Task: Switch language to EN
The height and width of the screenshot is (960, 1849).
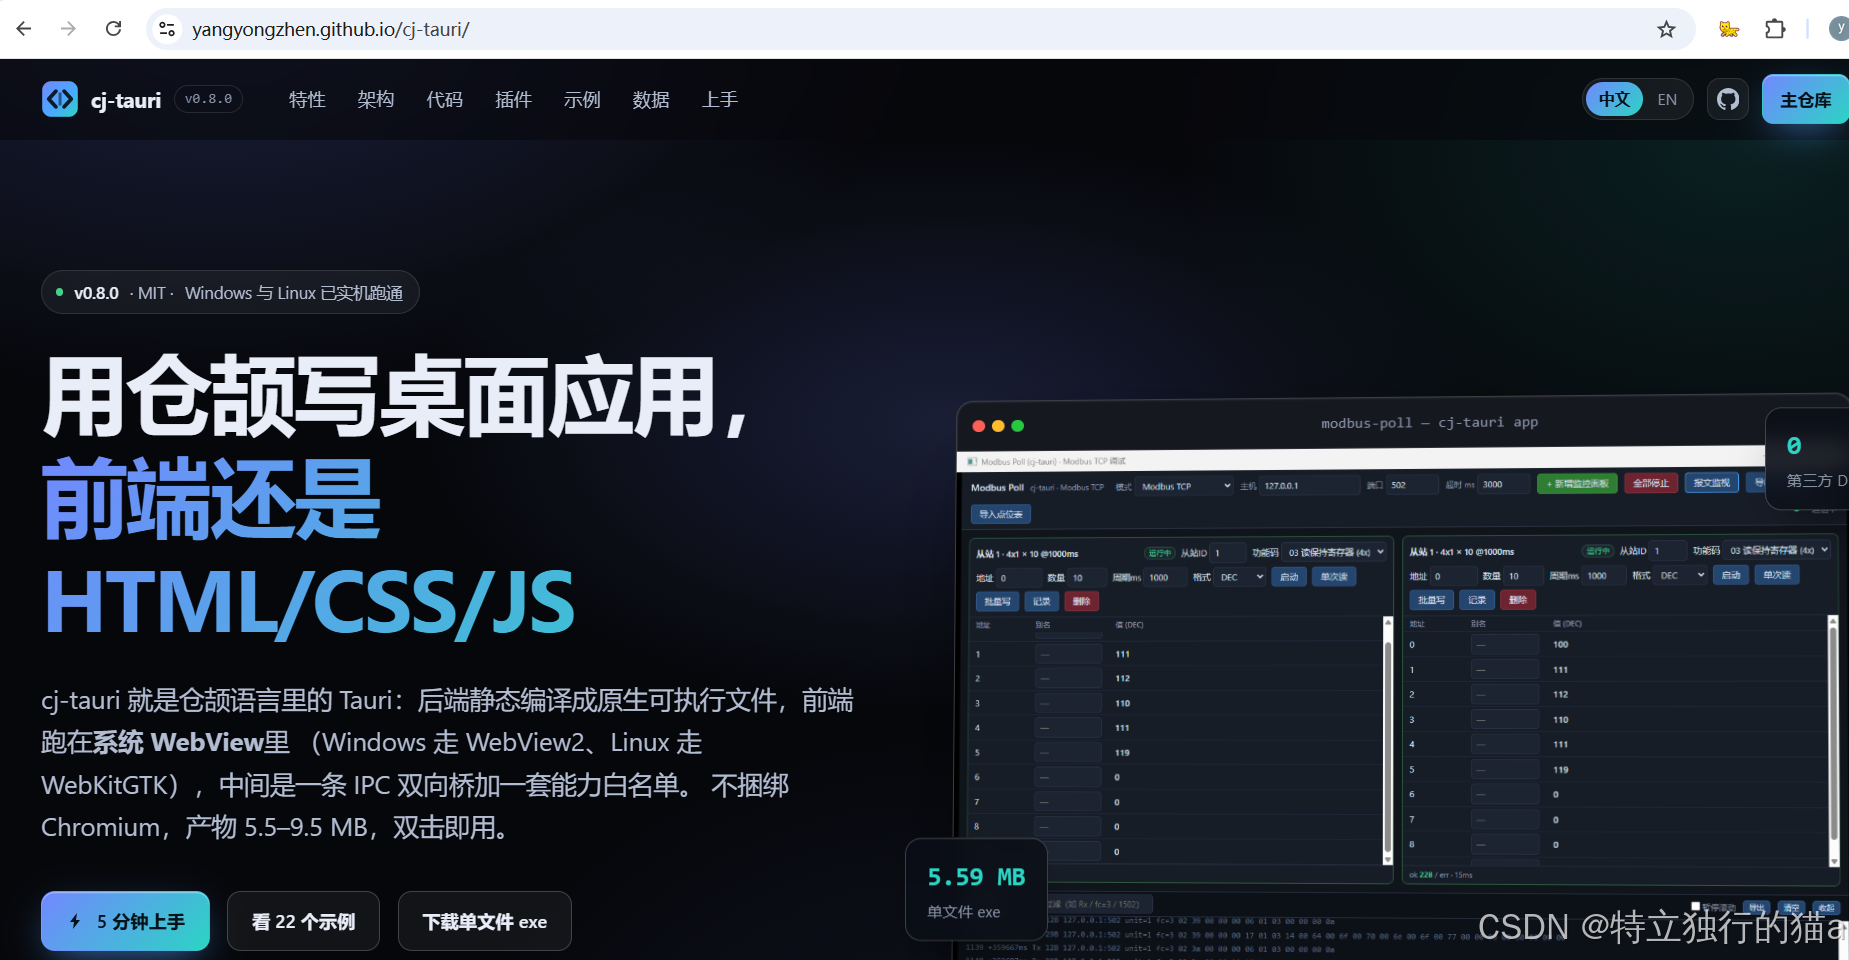Action: pos(1667,99)
